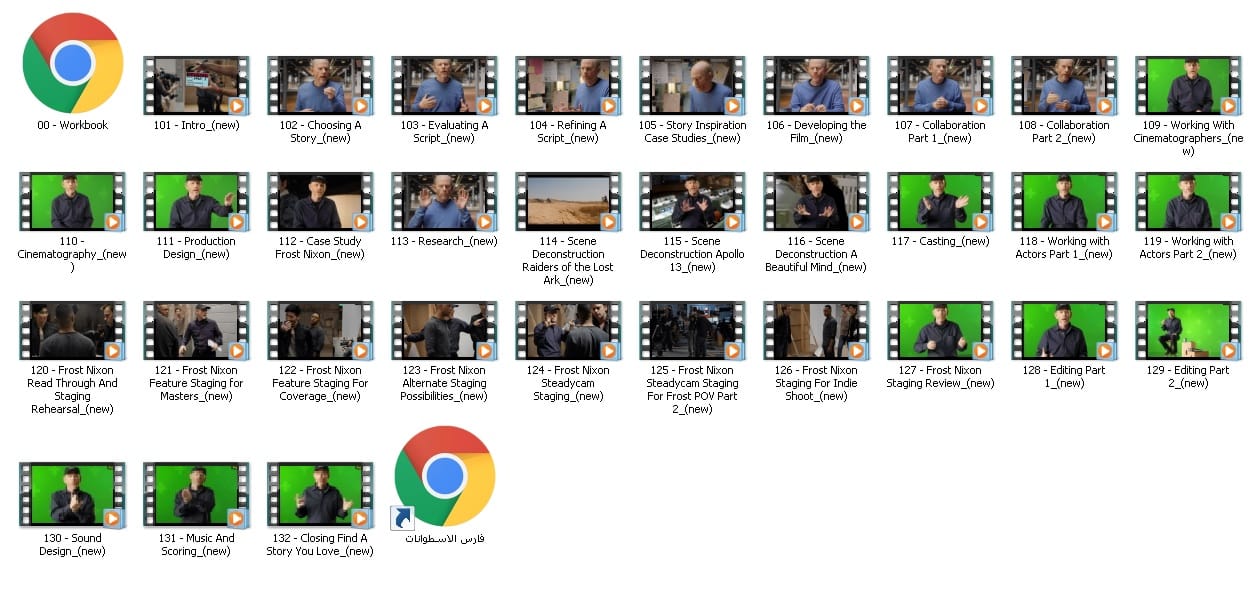Select 125 - Steadycam Staging For Frost POV

(x=692, y=330)
